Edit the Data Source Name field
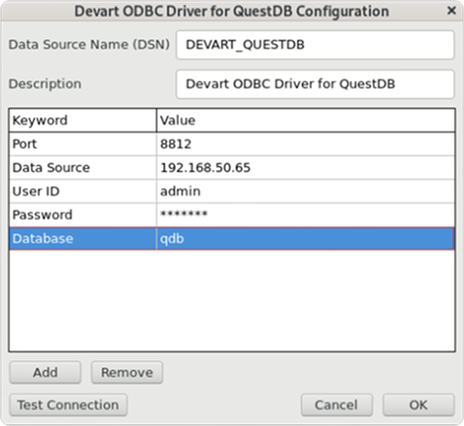The width and height of the screenshot is (464, 426). point(315,45)
